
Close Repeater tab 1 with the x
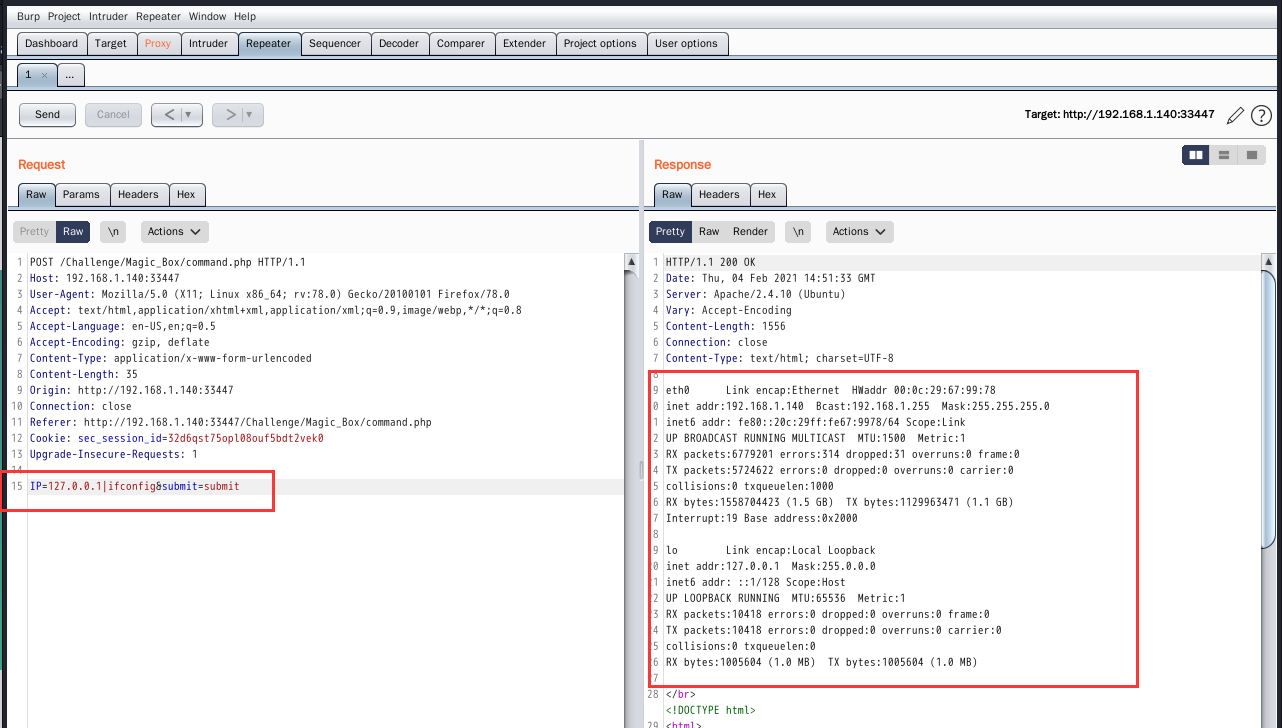click(44, 76)
